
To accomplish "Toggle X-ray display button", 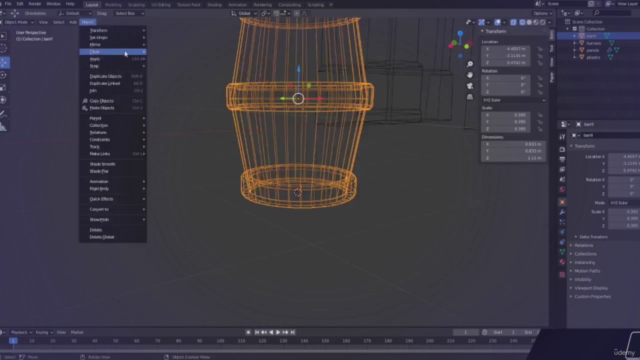I will click(x=513, y=22).
